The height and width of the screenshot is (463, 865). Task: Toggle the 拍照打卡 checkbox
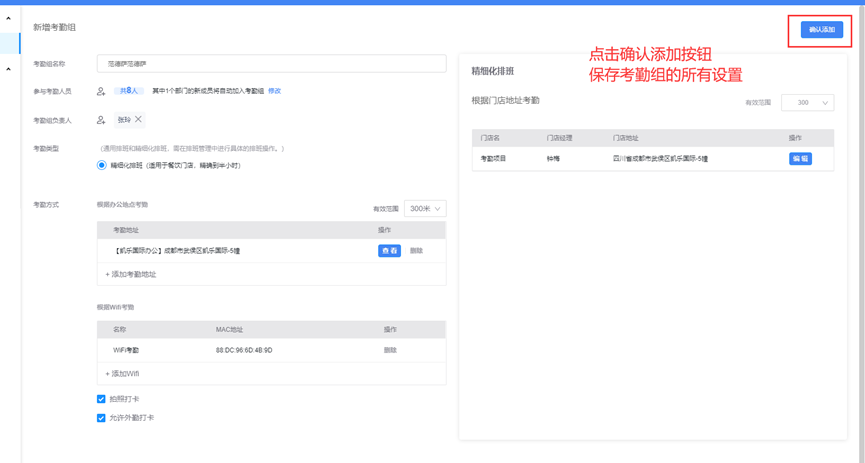(x=101, y=399)
